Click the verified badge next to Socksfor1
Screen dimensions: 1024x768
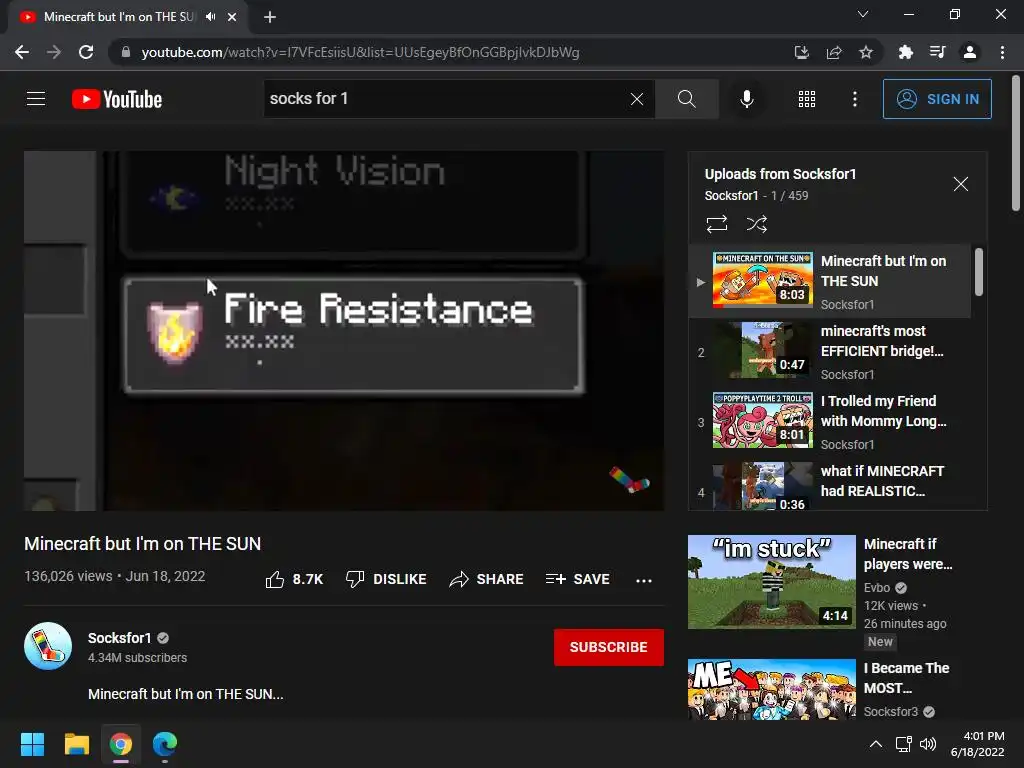[163, 638]
